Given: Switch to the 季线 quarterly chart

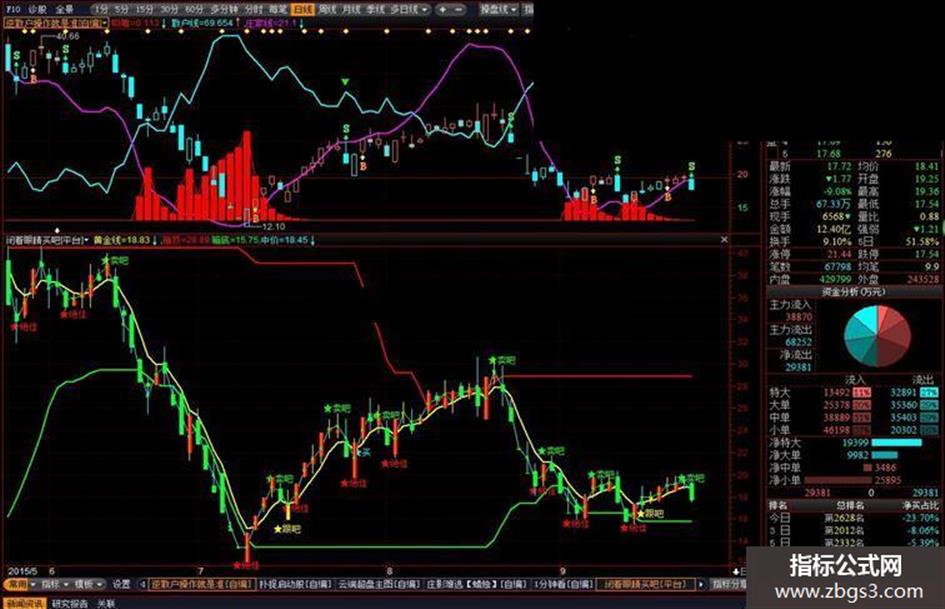Looking at the screenshot, I should pyautogui.click(x=375, y=10).
